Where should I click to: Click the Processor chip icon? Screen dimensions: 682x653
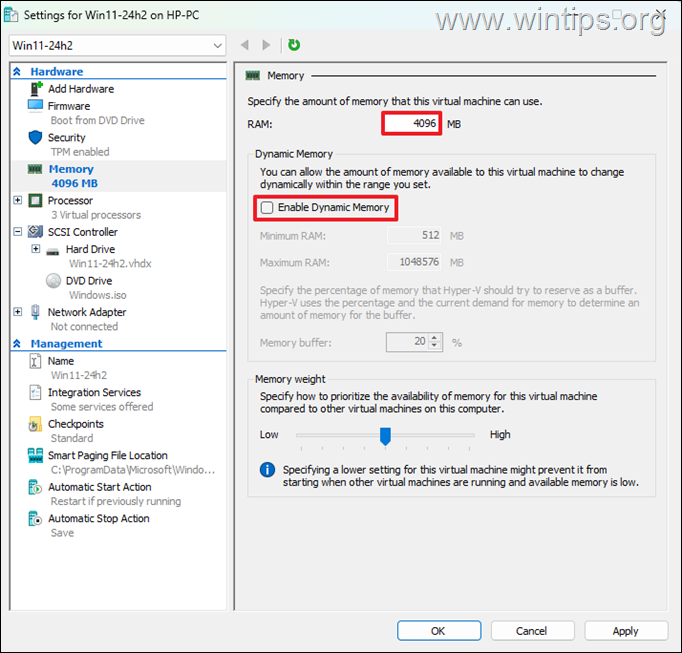(x=35, y=201)
